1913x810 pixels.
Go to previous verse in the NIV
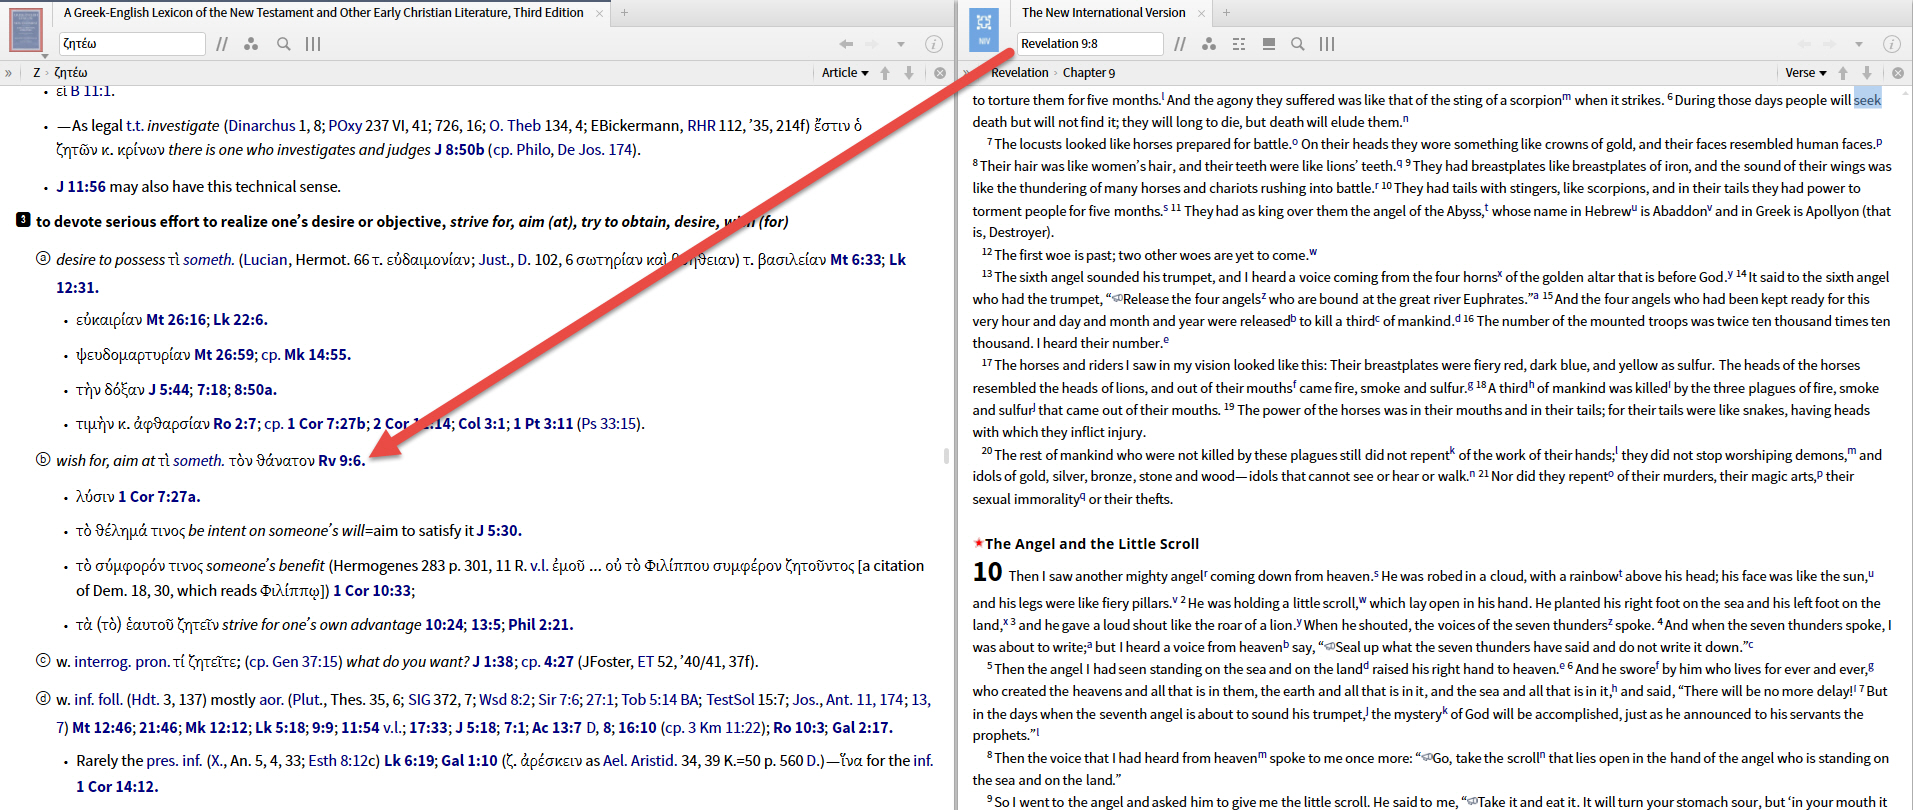(1843, 73)
